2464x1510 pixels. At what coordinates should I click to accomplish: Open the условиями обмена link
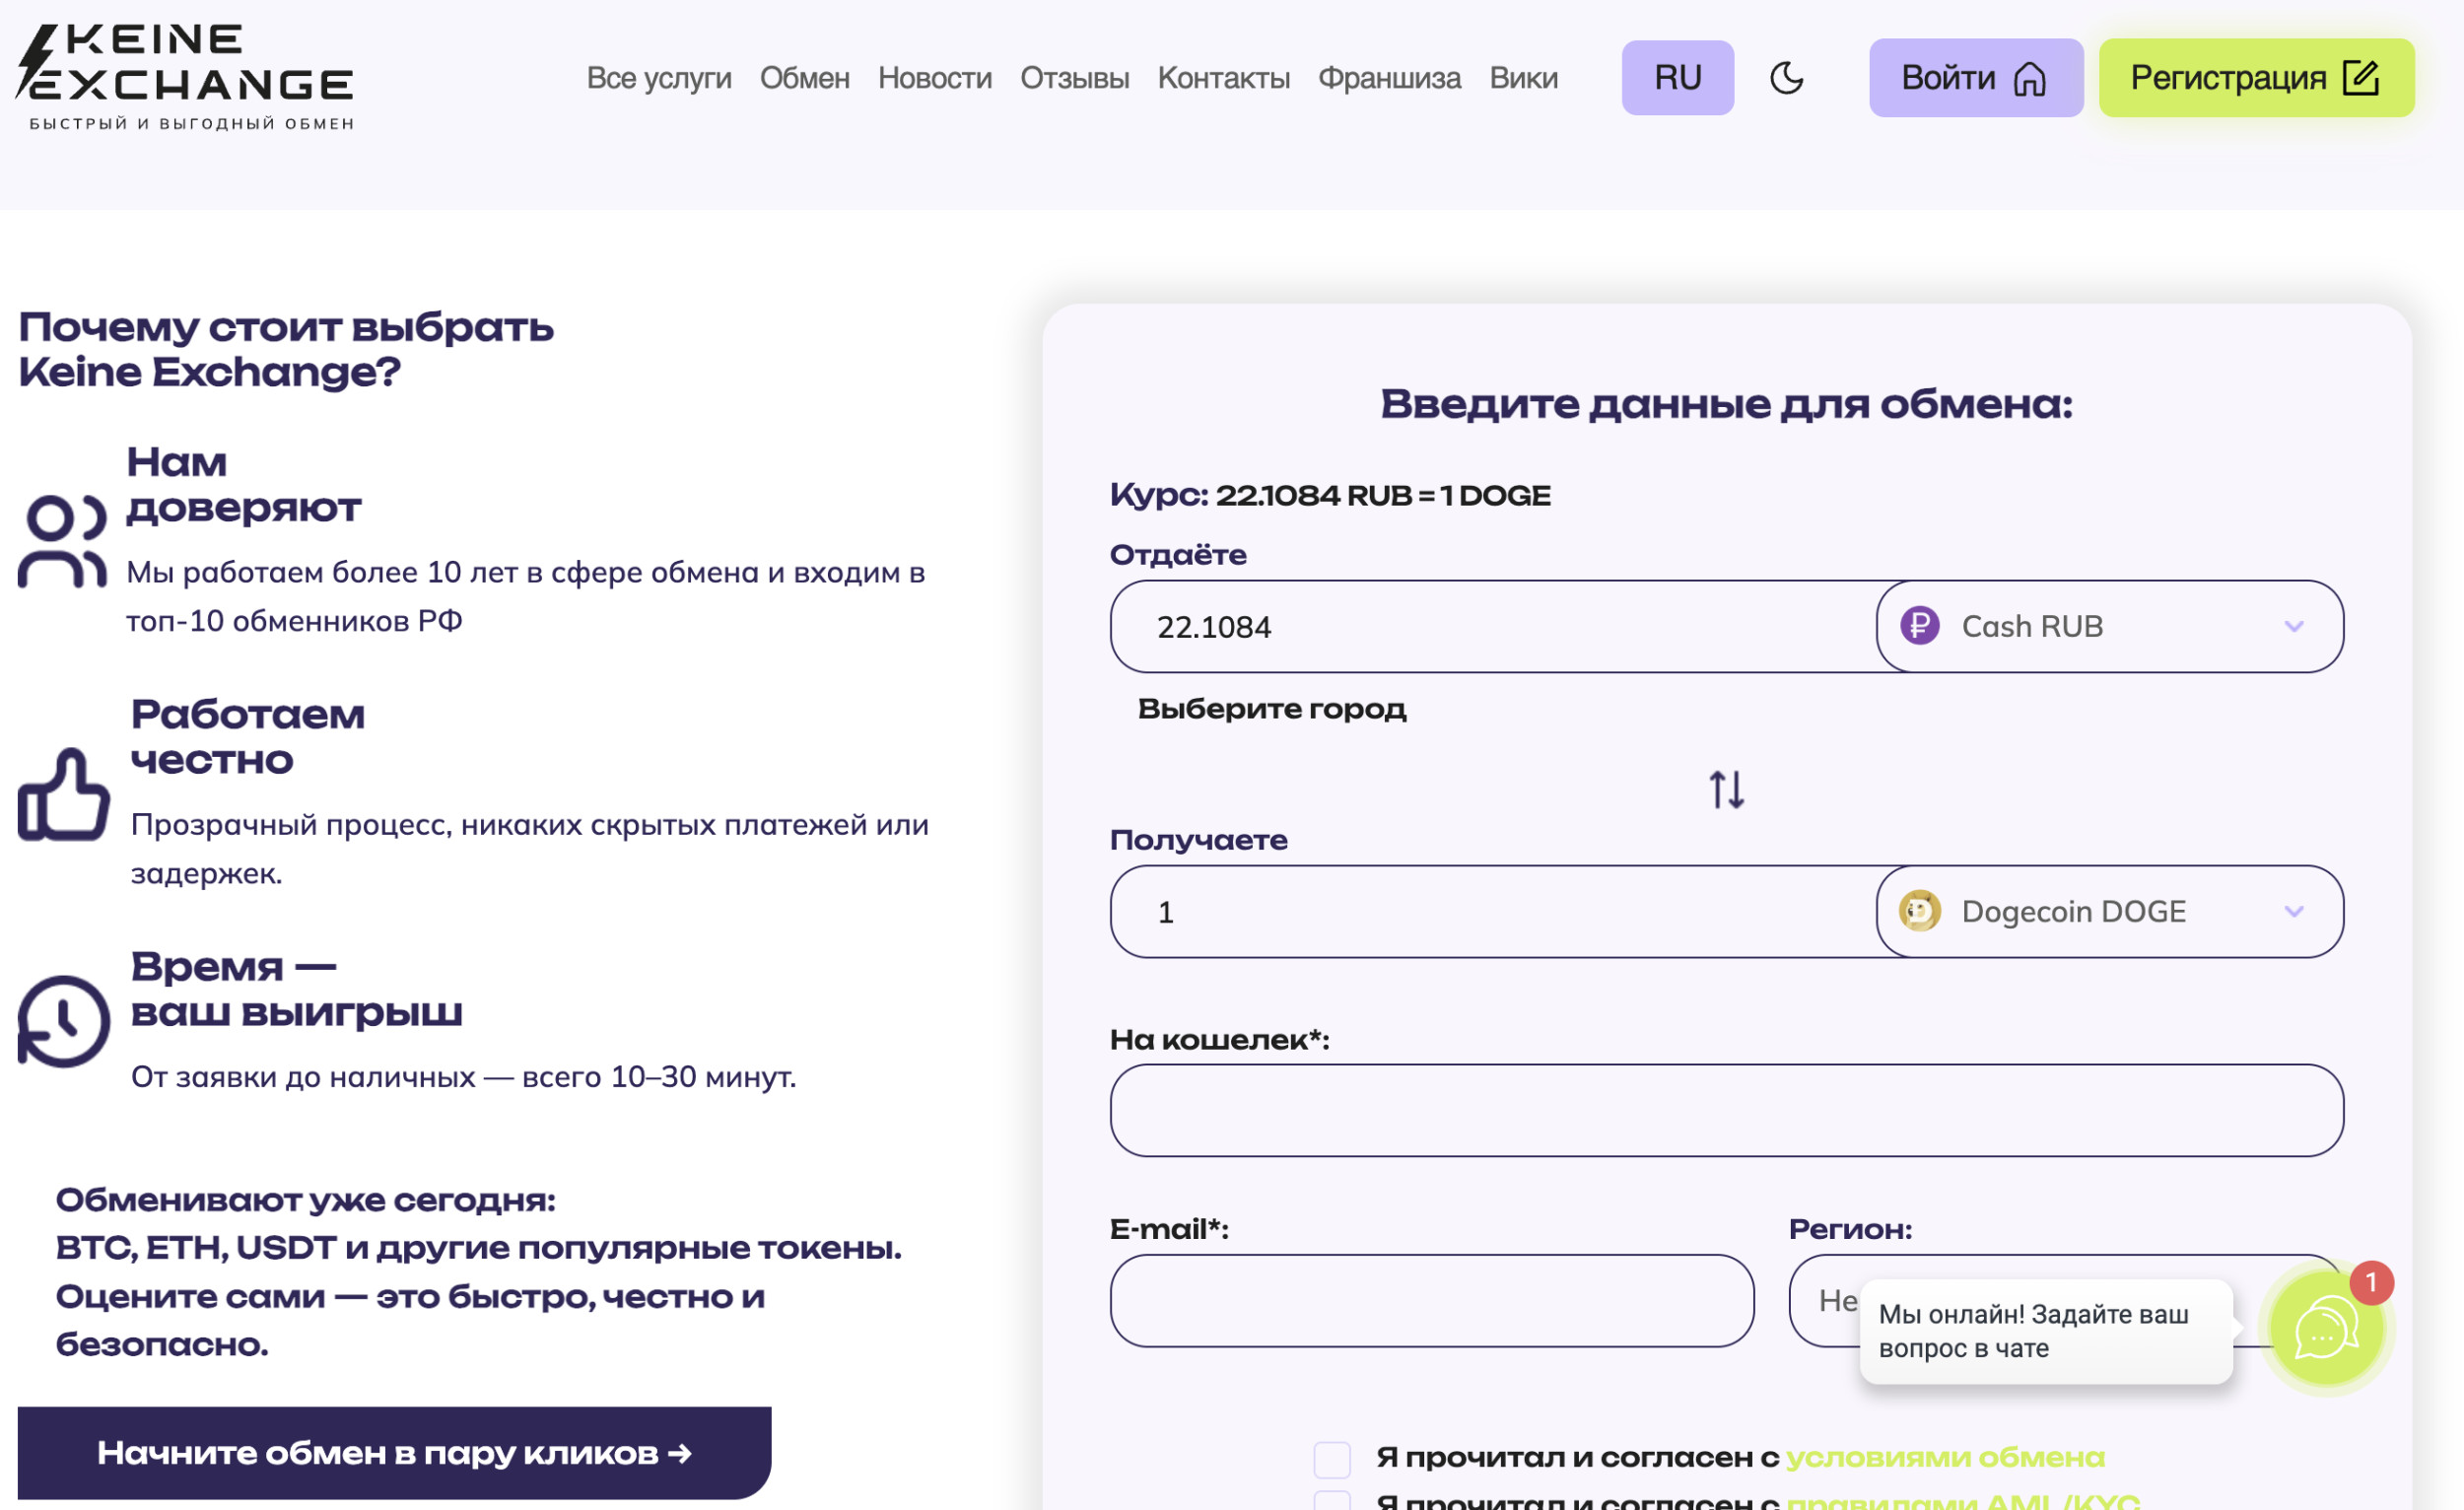click(x=1944, y=1457)
